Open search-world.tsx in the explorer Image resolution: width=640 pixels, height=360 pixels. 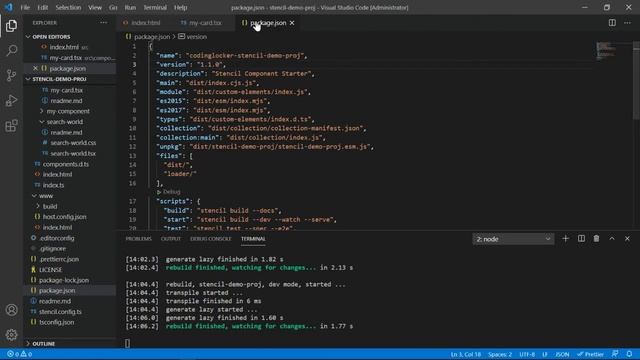pyautogui.click(x=73, y=153)
